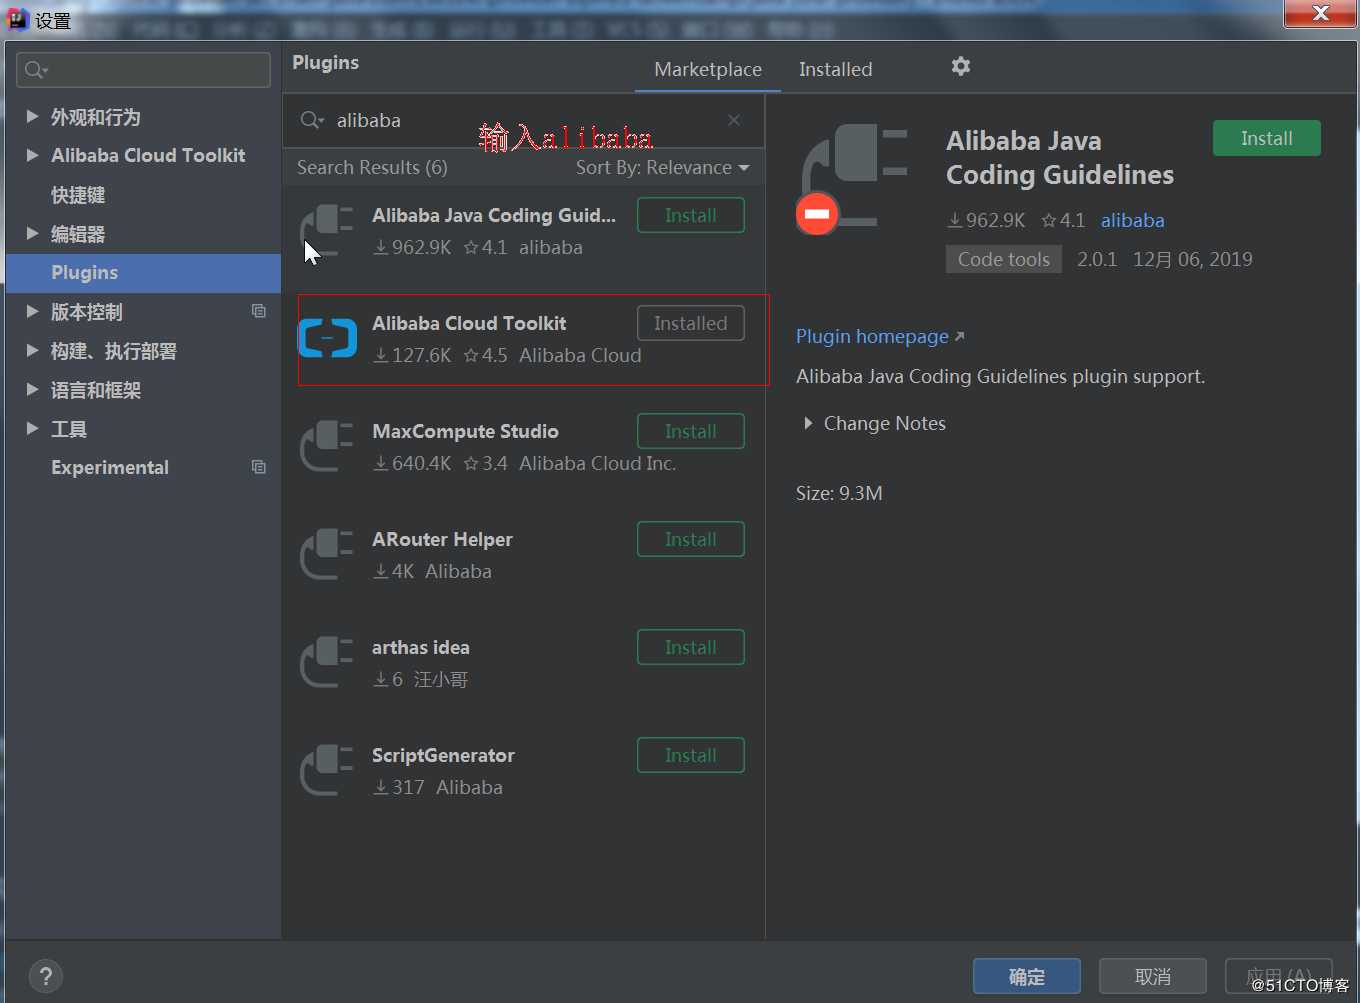Open Sort By Relevance dropdown
The image size is (1360, 1003).
point(662,167)
